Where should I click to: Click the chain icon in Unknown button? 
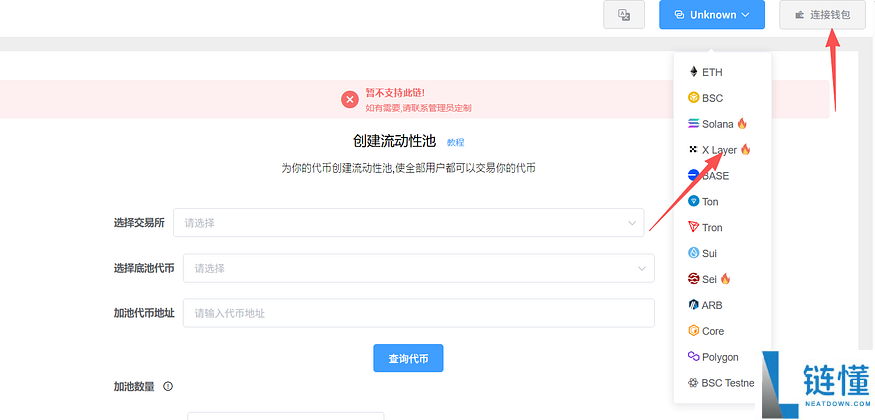coord(679,15)
